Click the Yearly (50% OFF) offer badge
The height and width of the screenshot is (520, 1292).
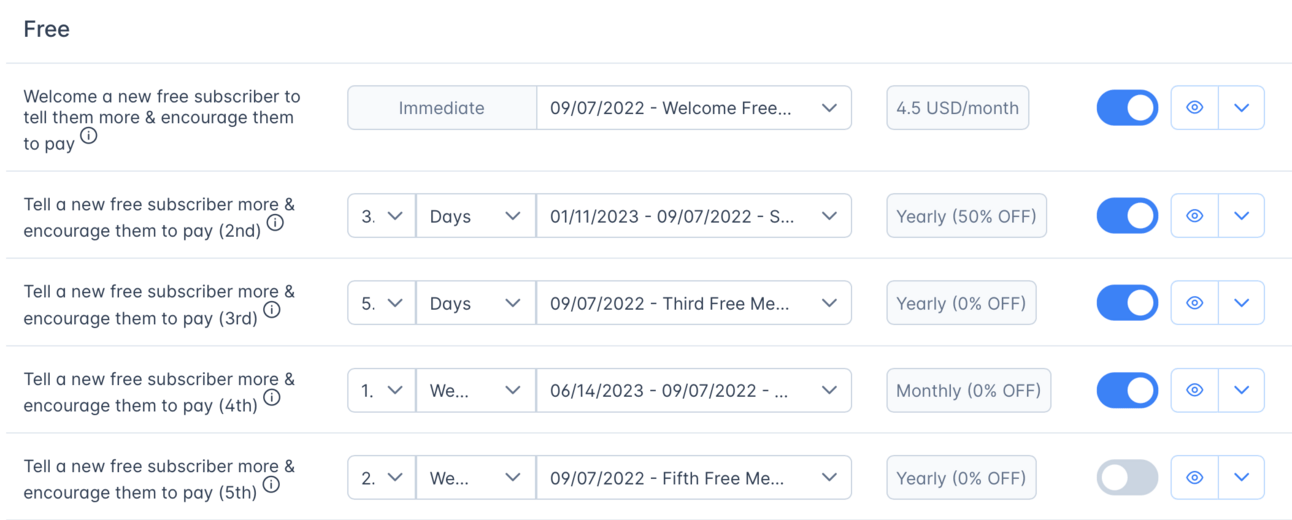coord(966,216)
